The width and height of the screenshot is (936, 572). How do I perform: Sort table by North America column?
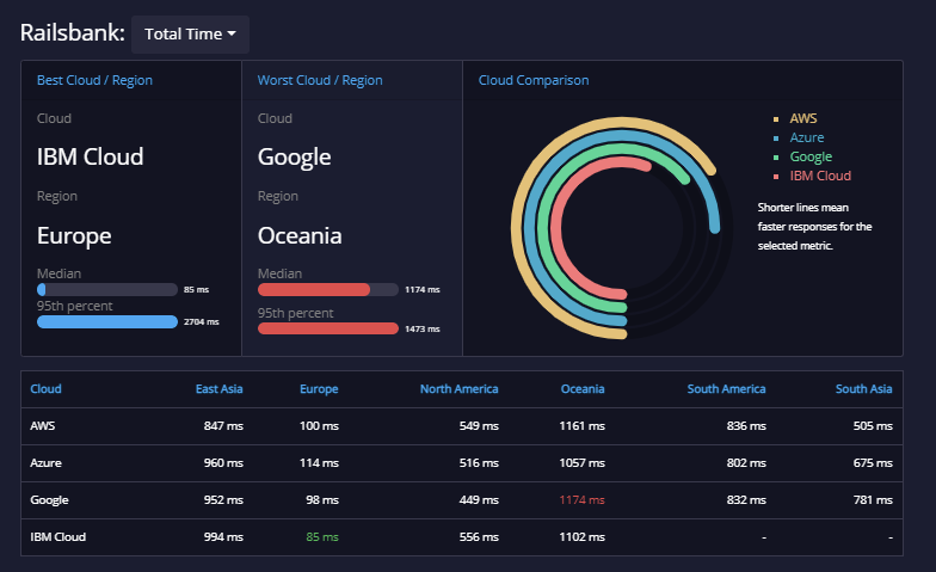point(459,389)
